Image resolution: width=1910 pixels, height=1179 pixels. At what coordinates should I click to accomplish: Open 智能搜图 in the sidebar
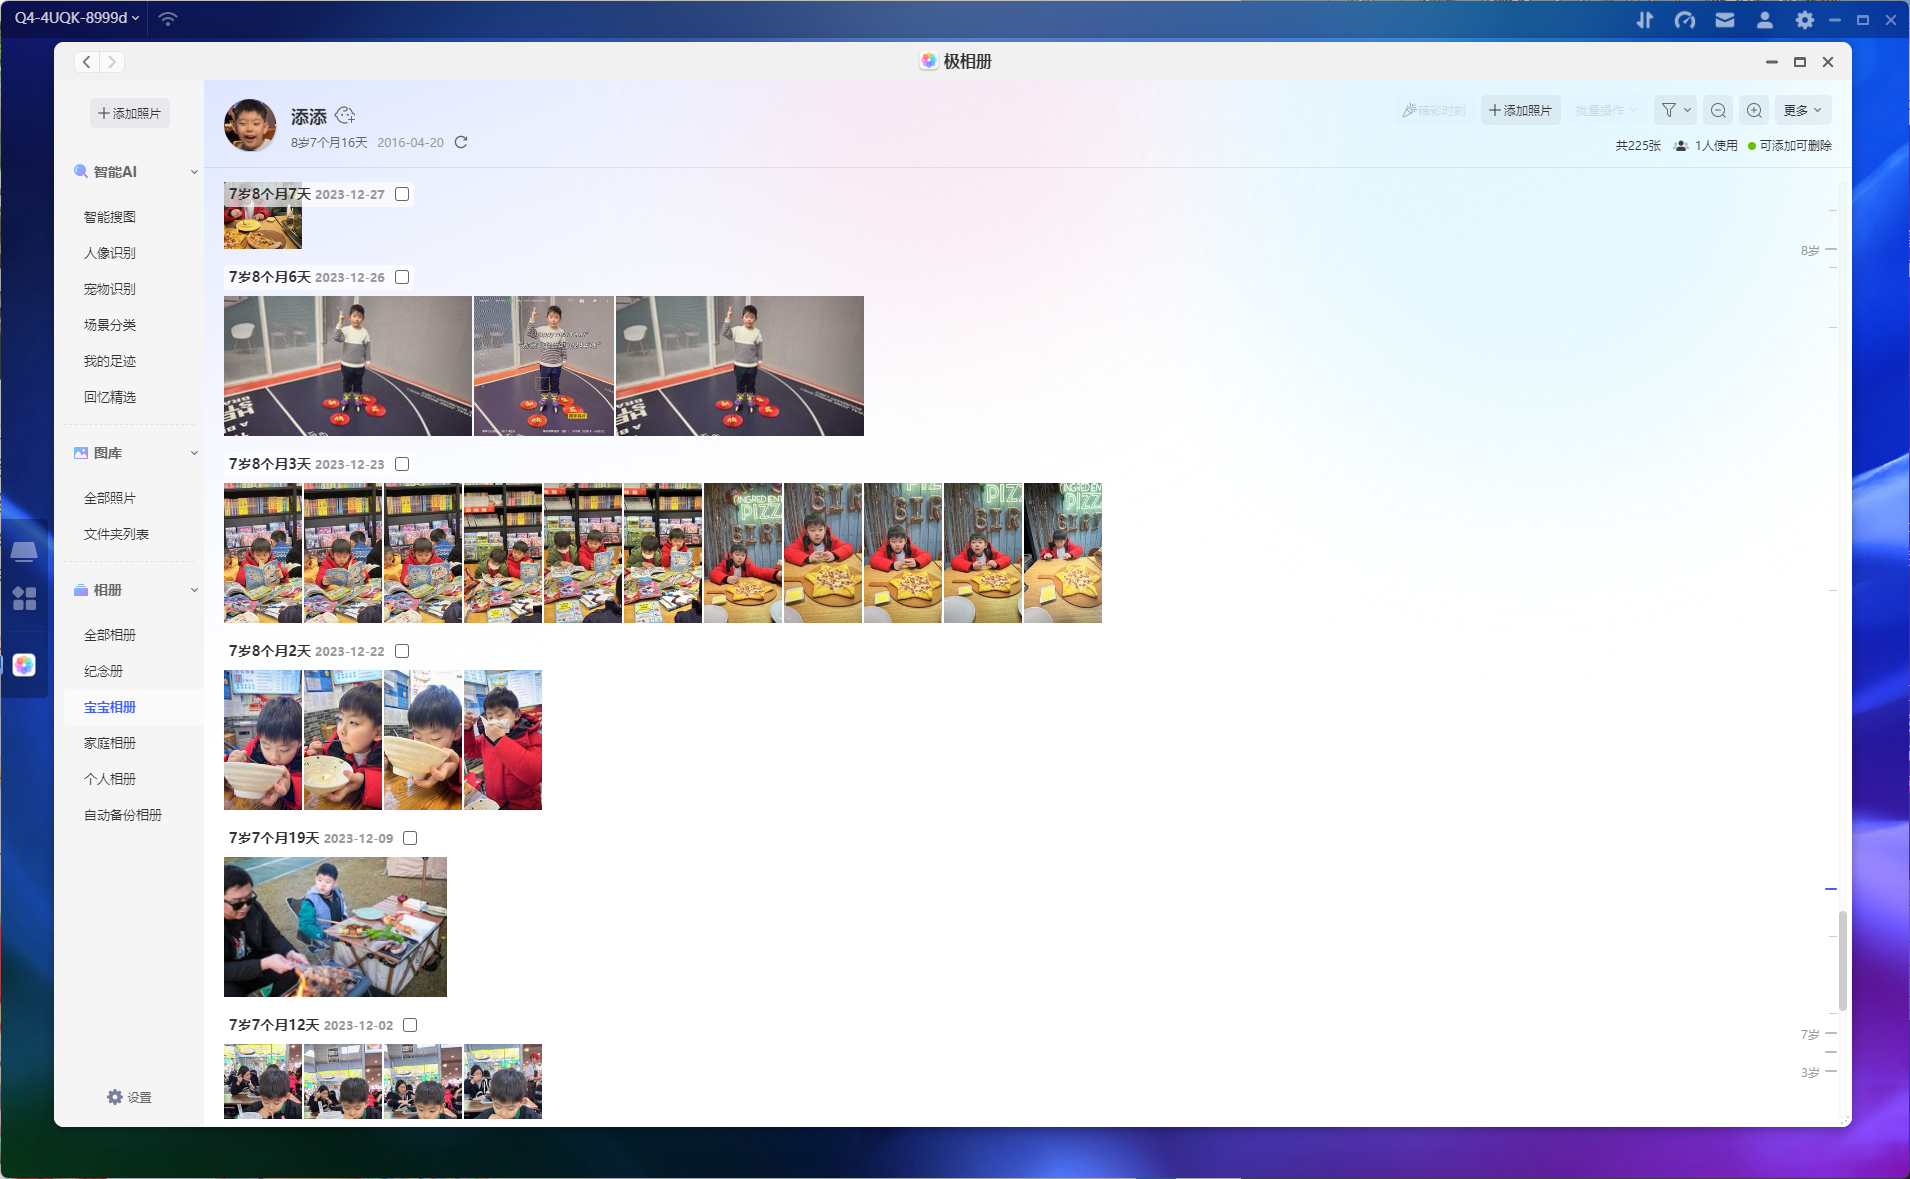(x=110, y=217)
